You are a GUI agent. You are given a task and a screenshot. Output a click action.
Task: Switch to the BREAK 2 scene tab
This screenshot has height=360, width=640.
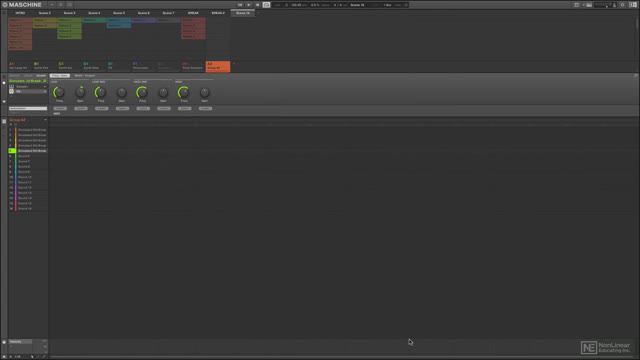(x=218, y=13)
